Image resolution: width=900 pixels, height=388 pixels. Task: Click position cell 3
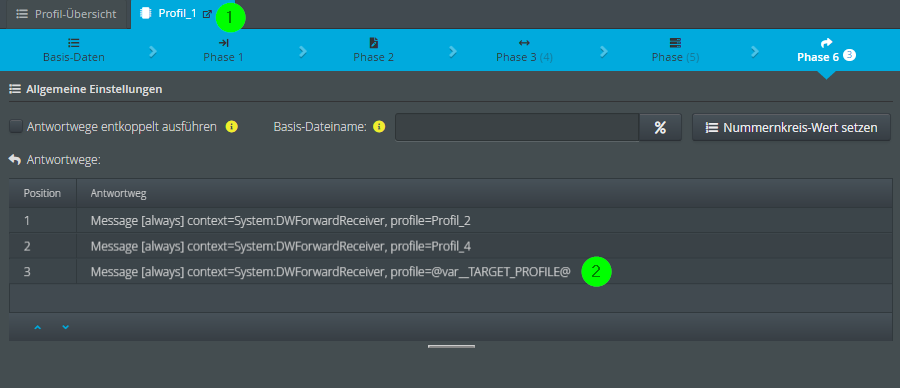(x=42, y=271)
